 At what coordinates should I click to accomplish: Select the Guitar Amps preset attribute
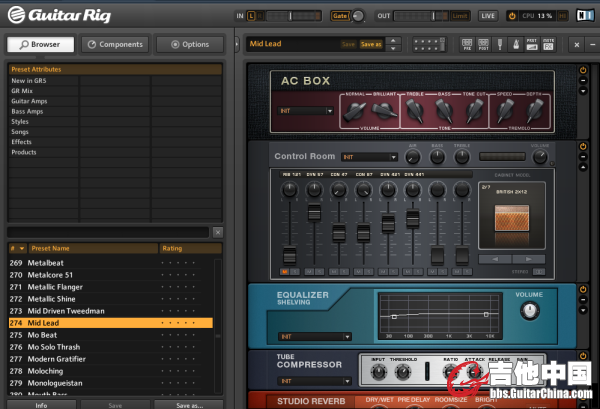pyautogui.click(x=29, y=101)
